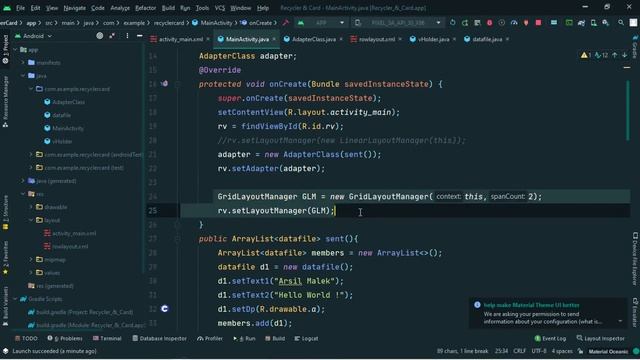
Task: Open the Pixel 3A device selector dropdown
Action: [x=398, y=23]
